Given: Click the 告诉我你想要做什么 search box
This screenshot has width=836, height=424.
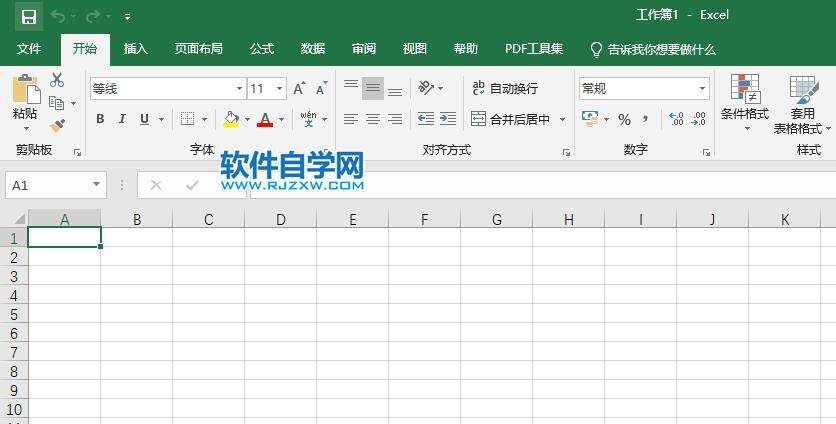Looking at the screenshot, I should point(653,50).
